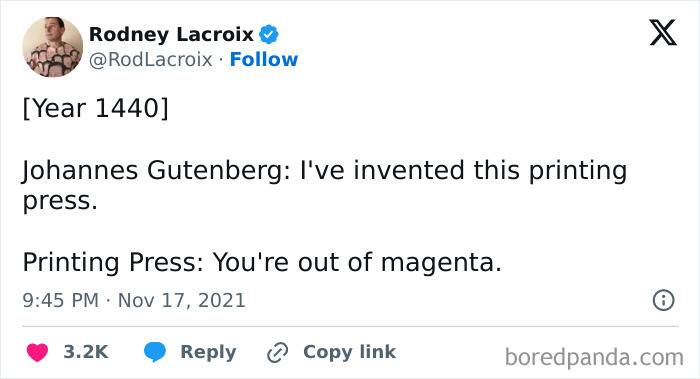The height and width of the screenshot is (379, 700).
Task: Click the Printing Press magenta line
Action: 262,262
